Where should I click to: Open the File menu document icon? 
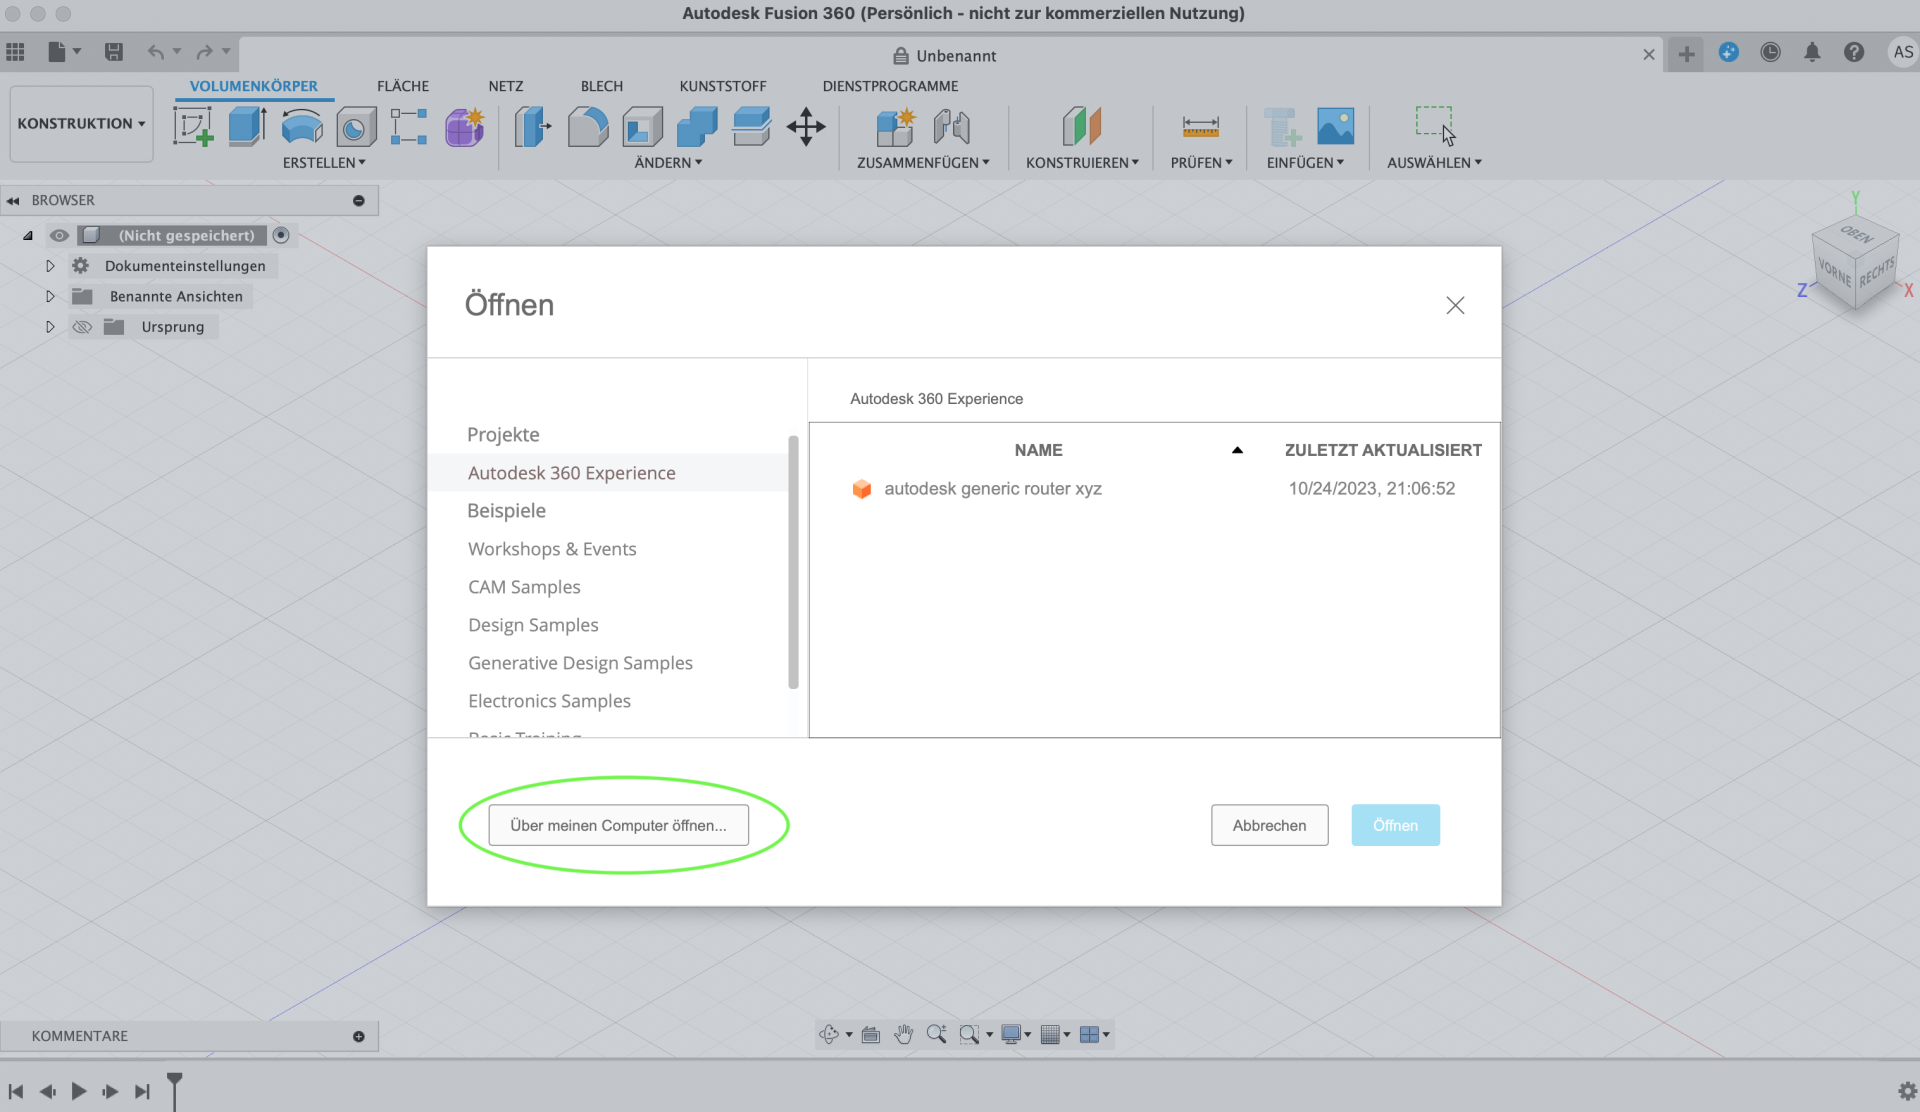57,52
